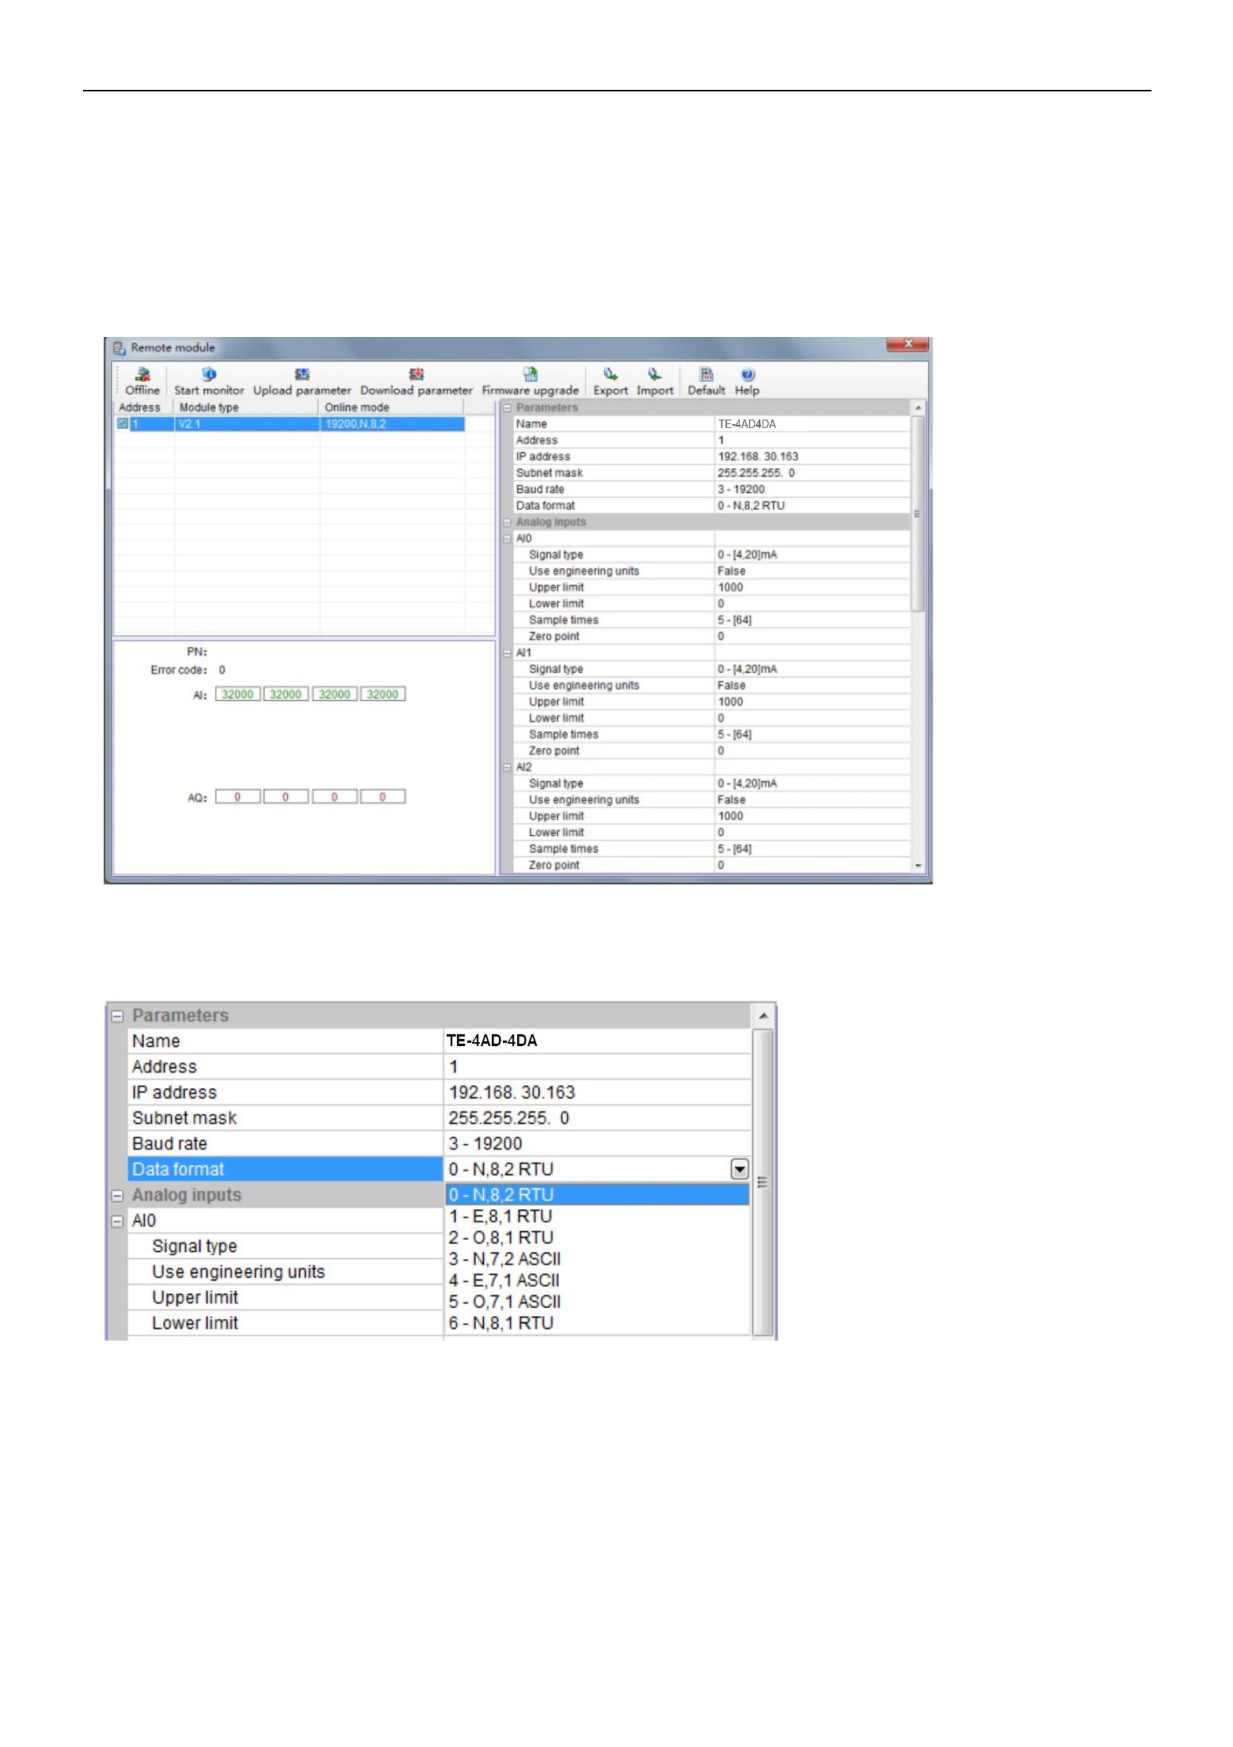Select option 4 - E,7,1 ASCII
Screen dimensions: 1233x1747
[597, 1280]
